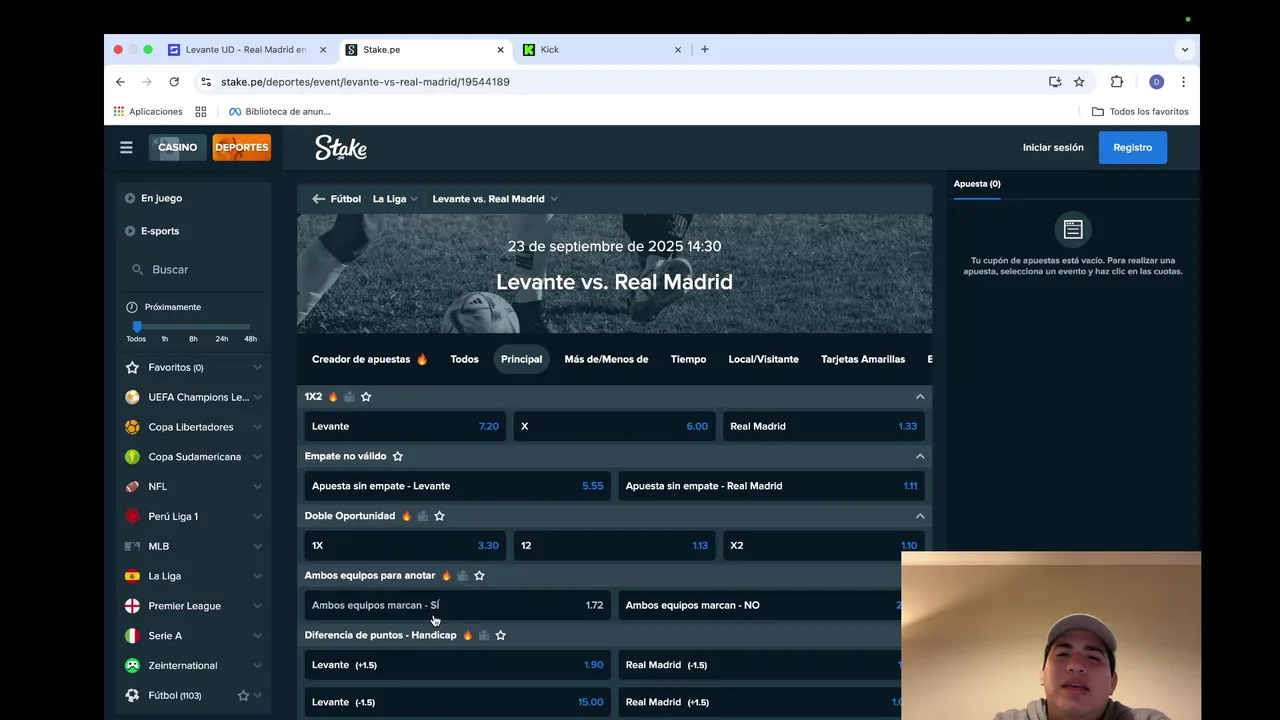Click the Chrome address bar URL

click(365, 82)
